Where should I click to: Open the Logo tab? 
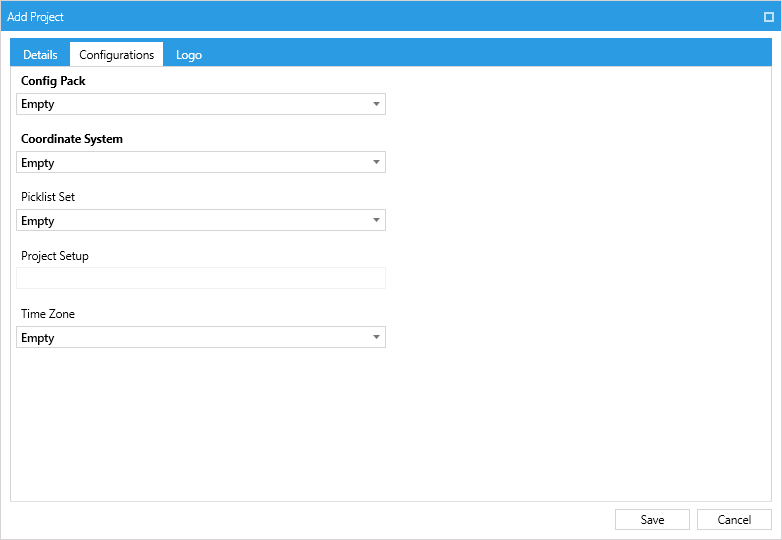[189, 54]
